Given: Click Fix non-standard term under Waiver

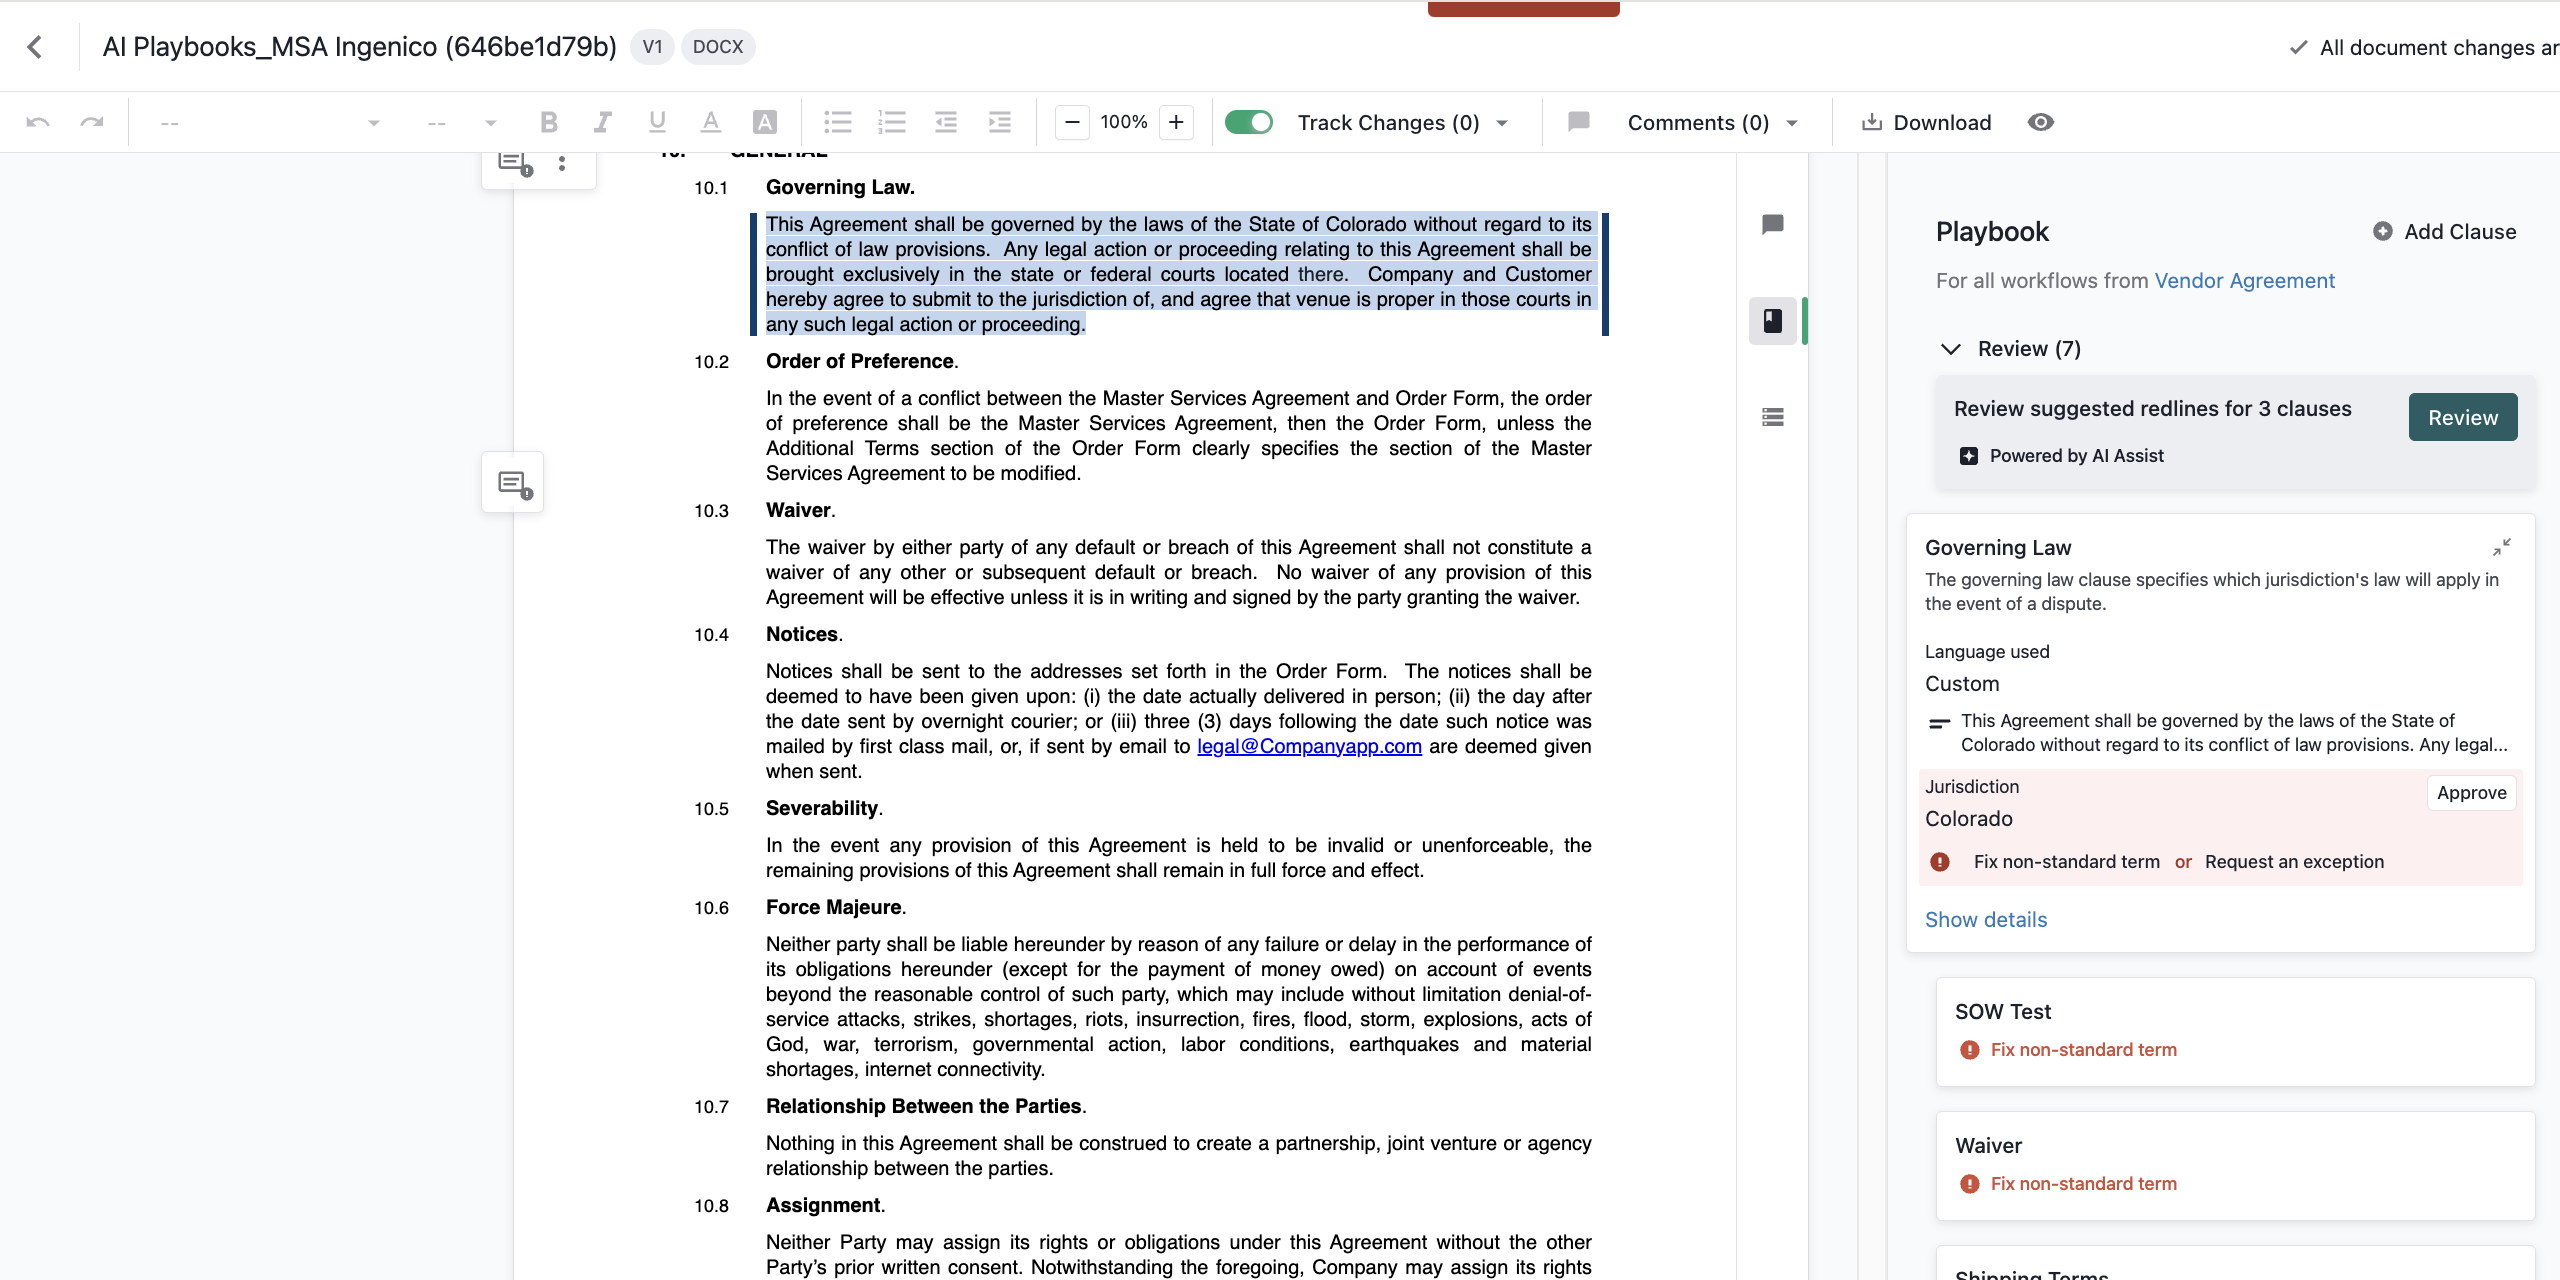Looking at the screenshot, I should point(2083,1184).
